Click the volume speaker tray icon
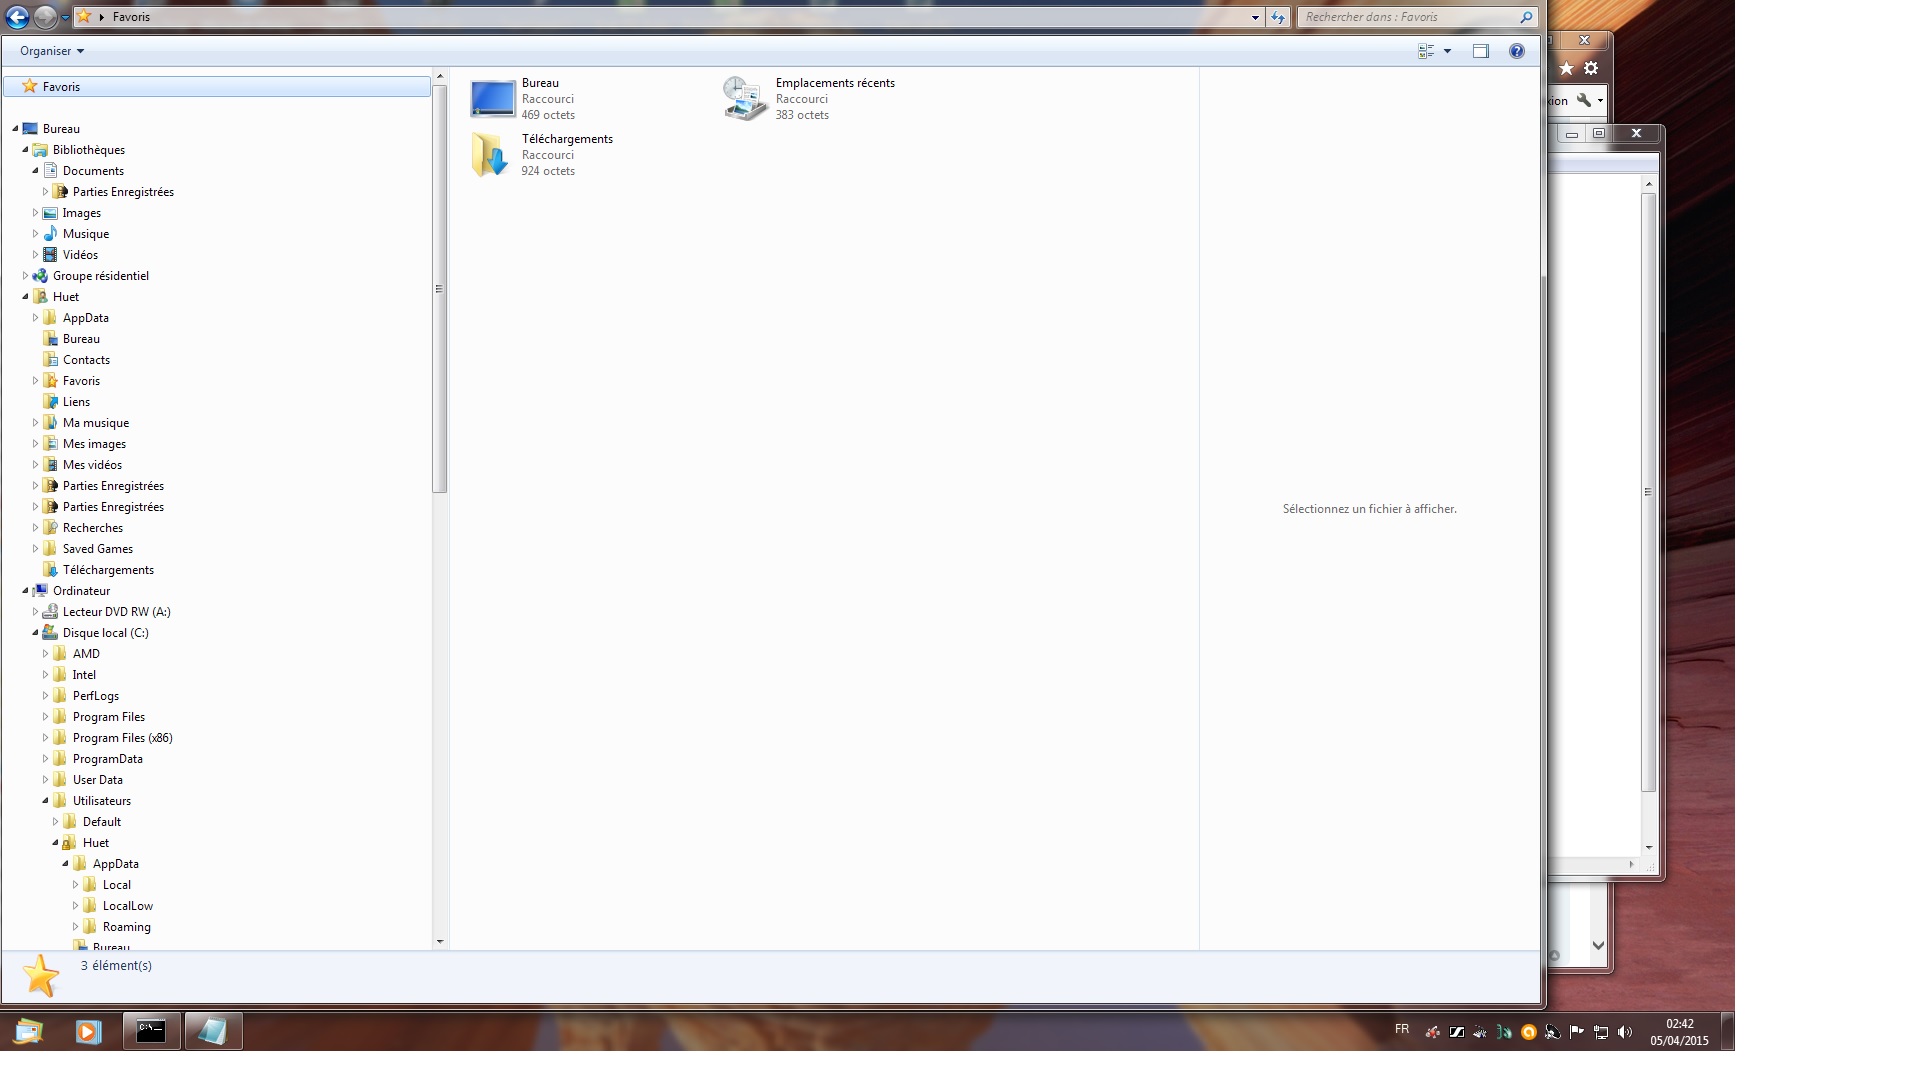 (1625, 1032)
